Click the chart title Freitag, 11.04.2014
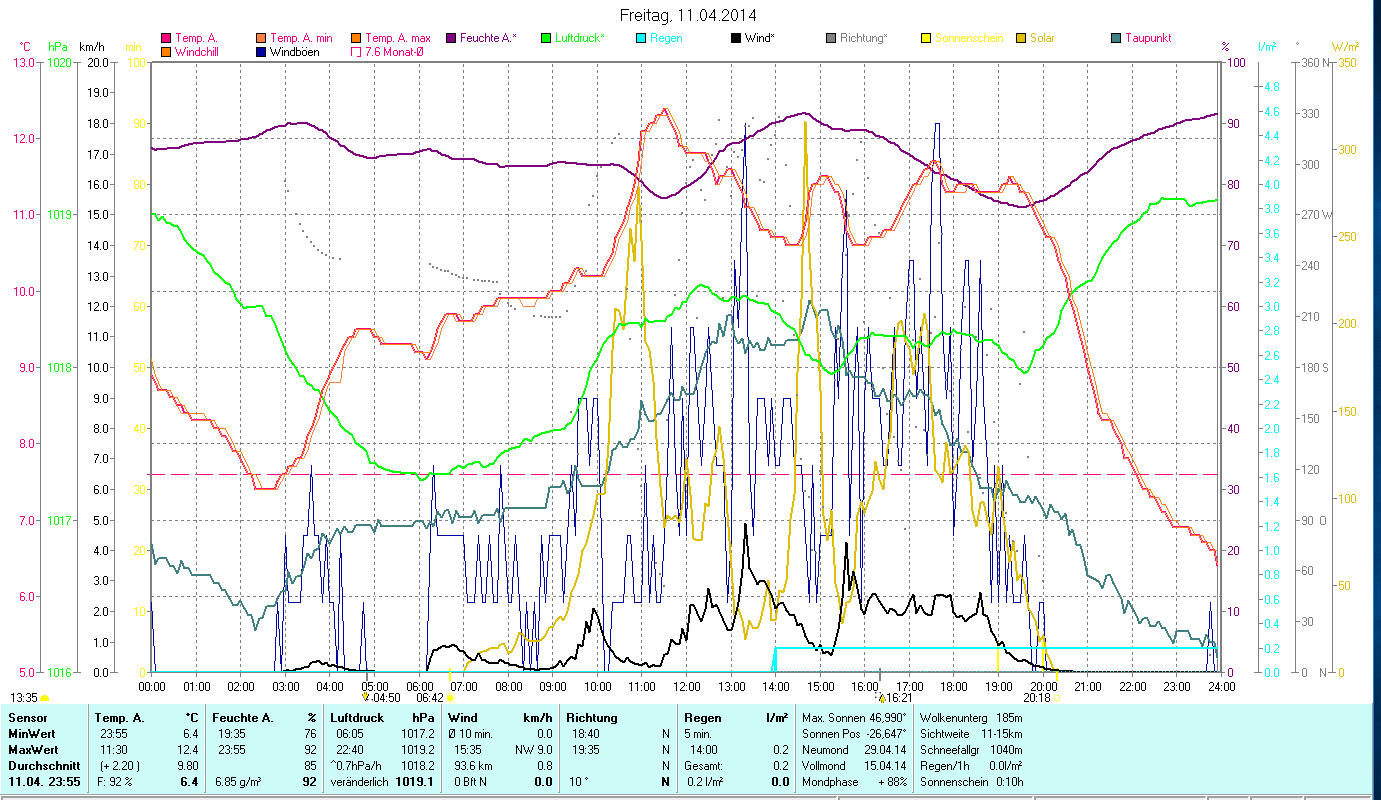The image size is (1381, 800). 688,15
